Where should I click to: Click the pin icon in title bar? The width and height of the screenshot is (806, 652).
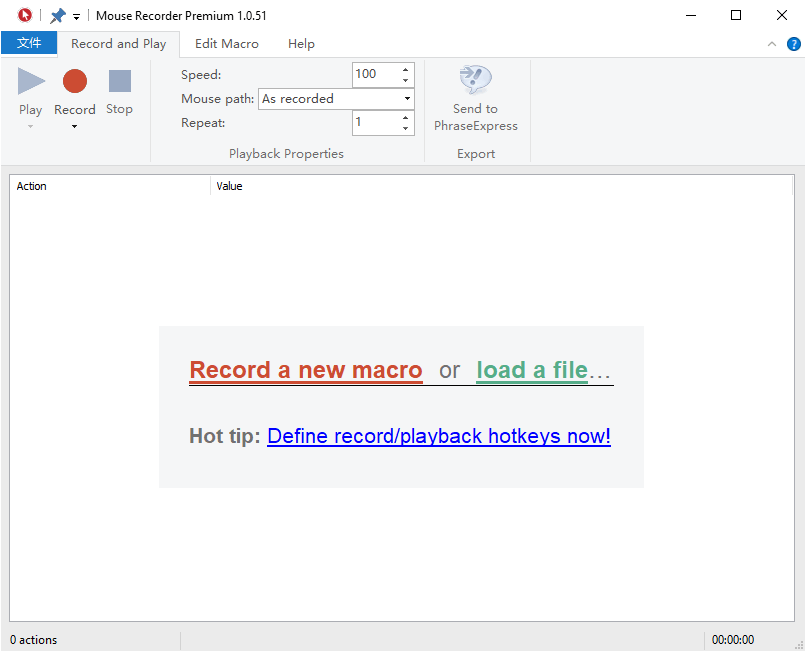58,15
